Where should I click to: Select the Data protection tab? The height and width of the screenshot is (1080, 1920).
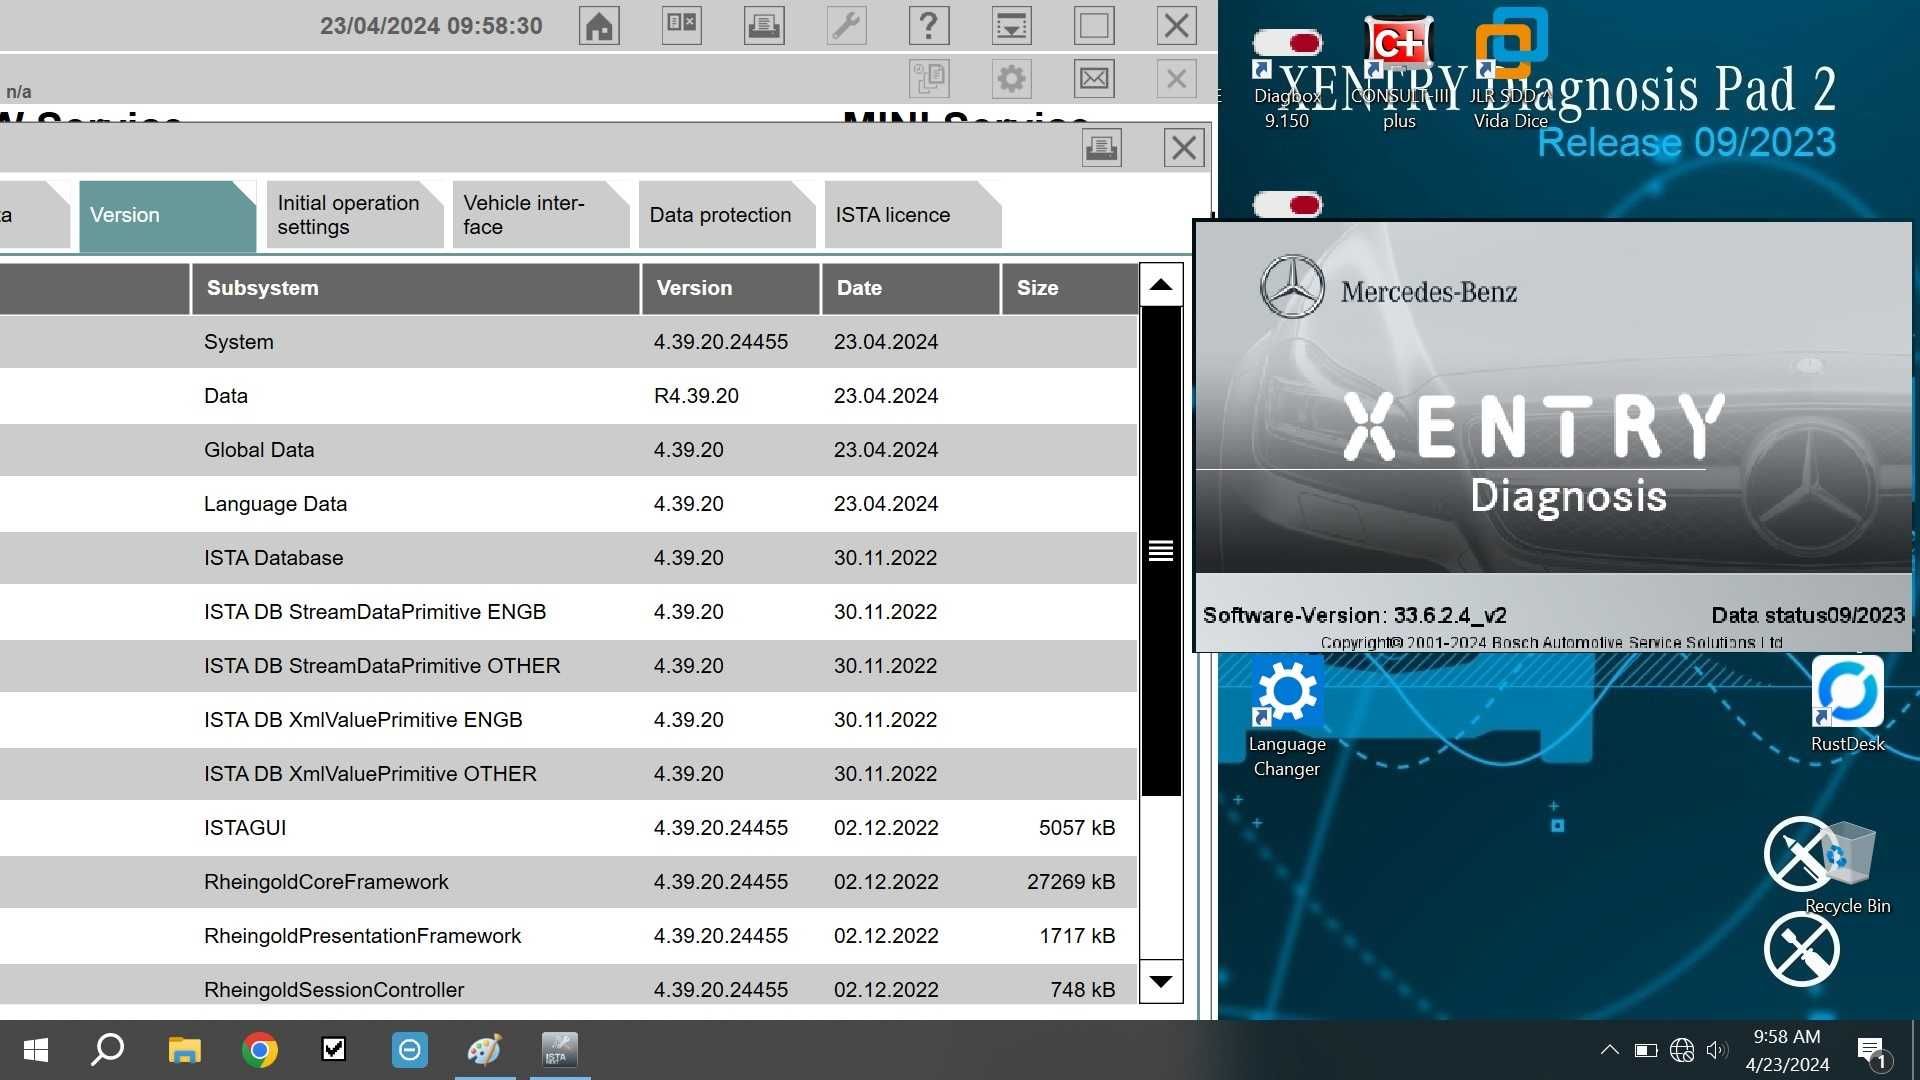726,215
